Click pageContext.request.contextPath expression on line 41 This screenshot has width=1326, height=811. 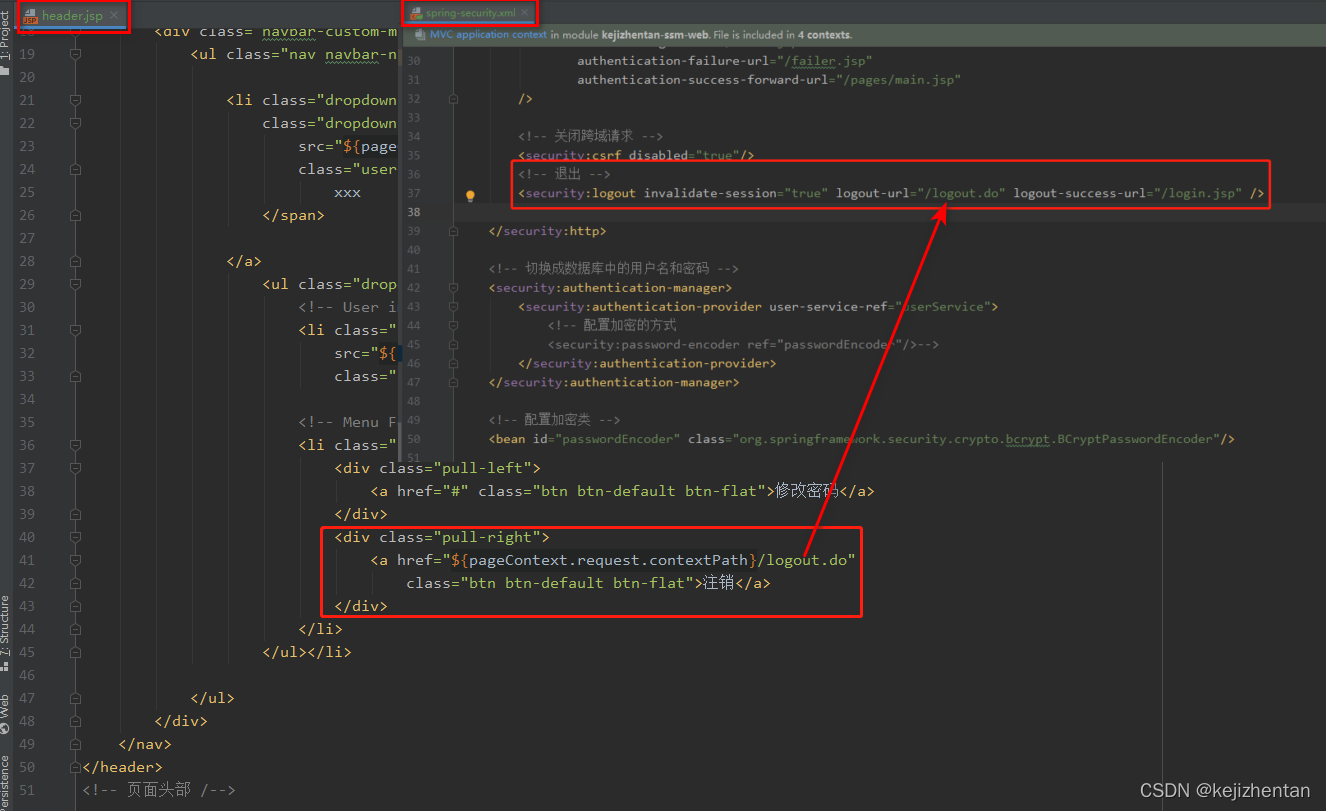[608, 560]
